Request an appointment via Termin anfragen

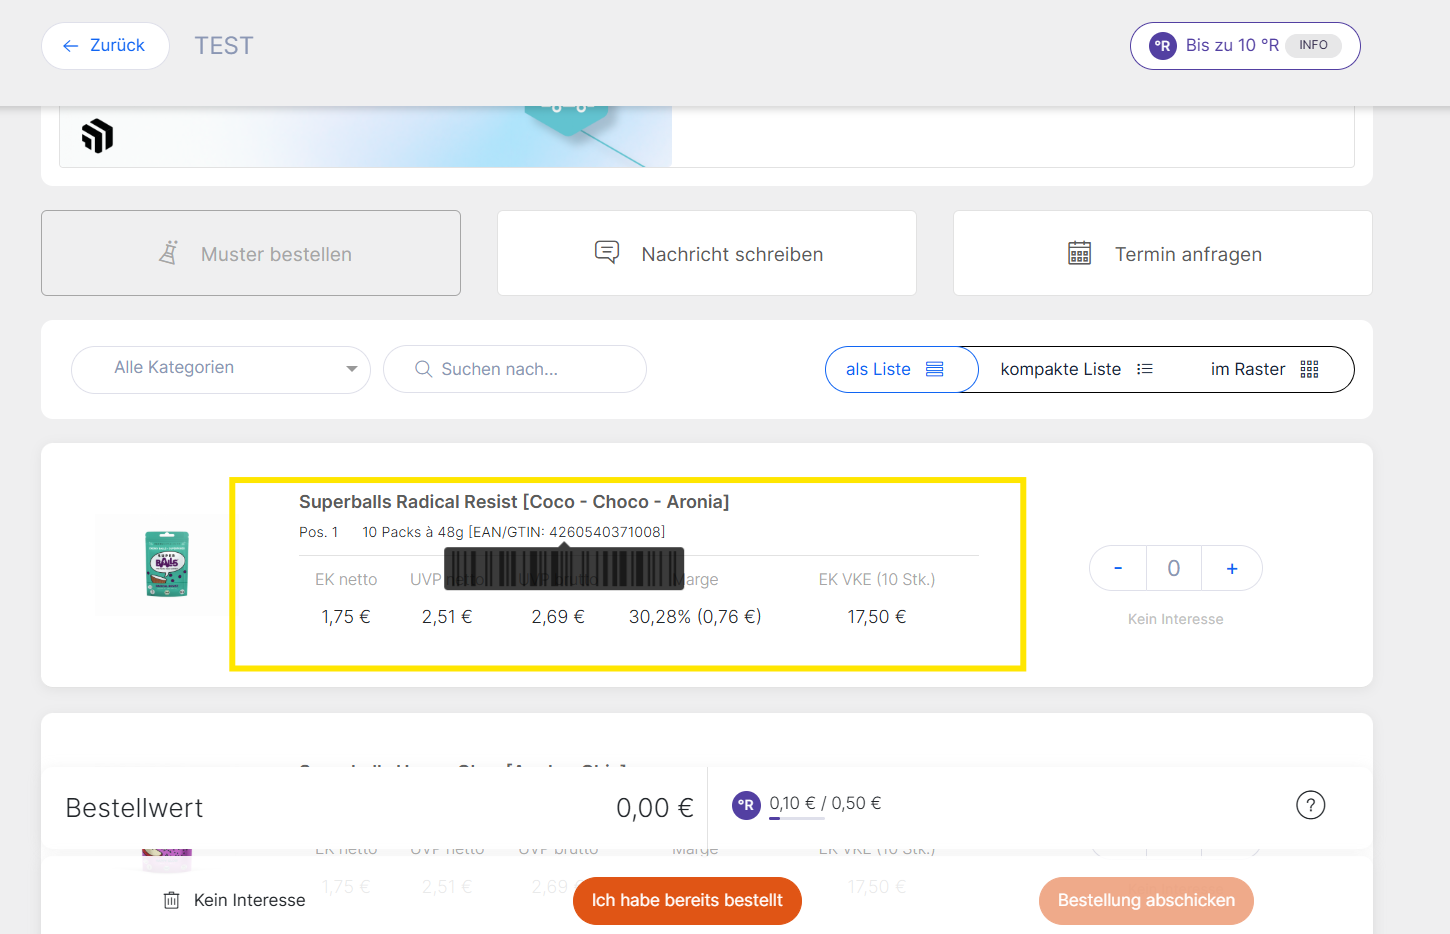[x=1163, y=253]
